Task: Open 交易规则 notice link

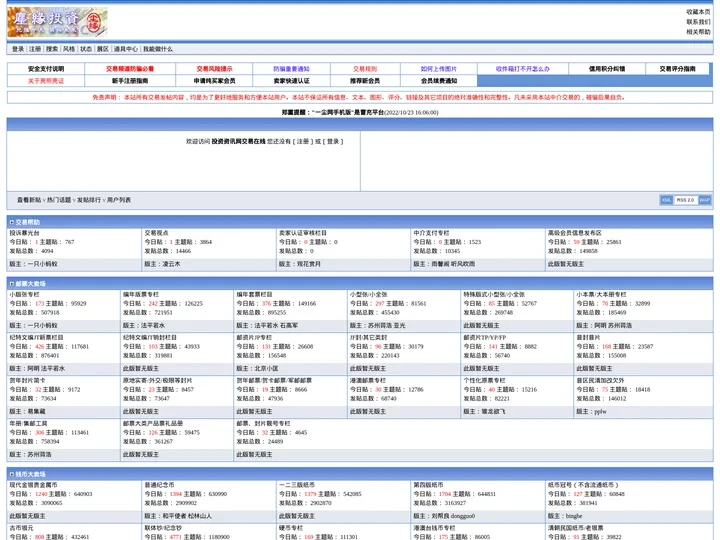Action: click(x=365, y=69)
